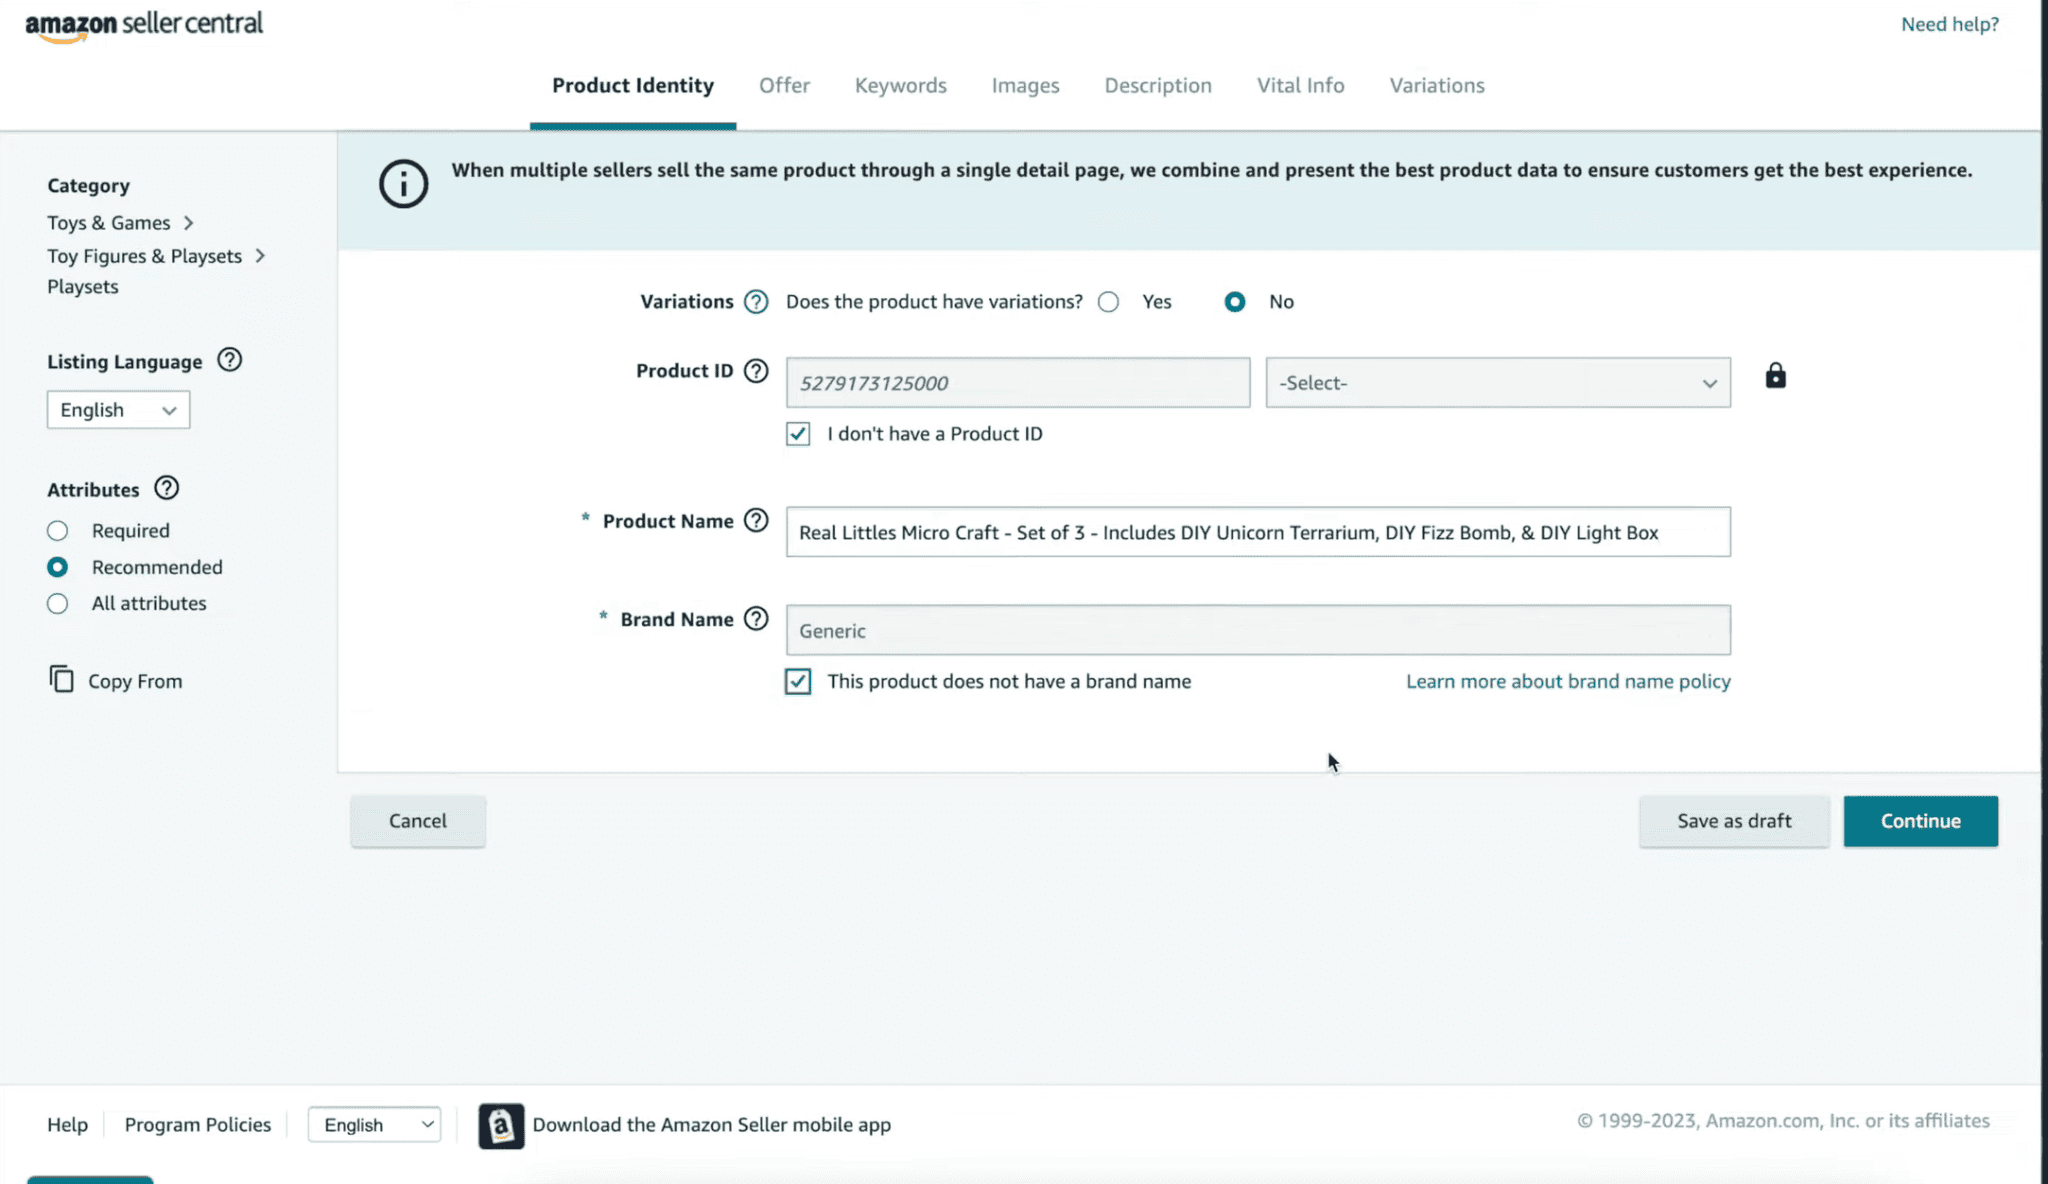
Task: Open the Product ID help tooltip icon
Action: [756, 370]
